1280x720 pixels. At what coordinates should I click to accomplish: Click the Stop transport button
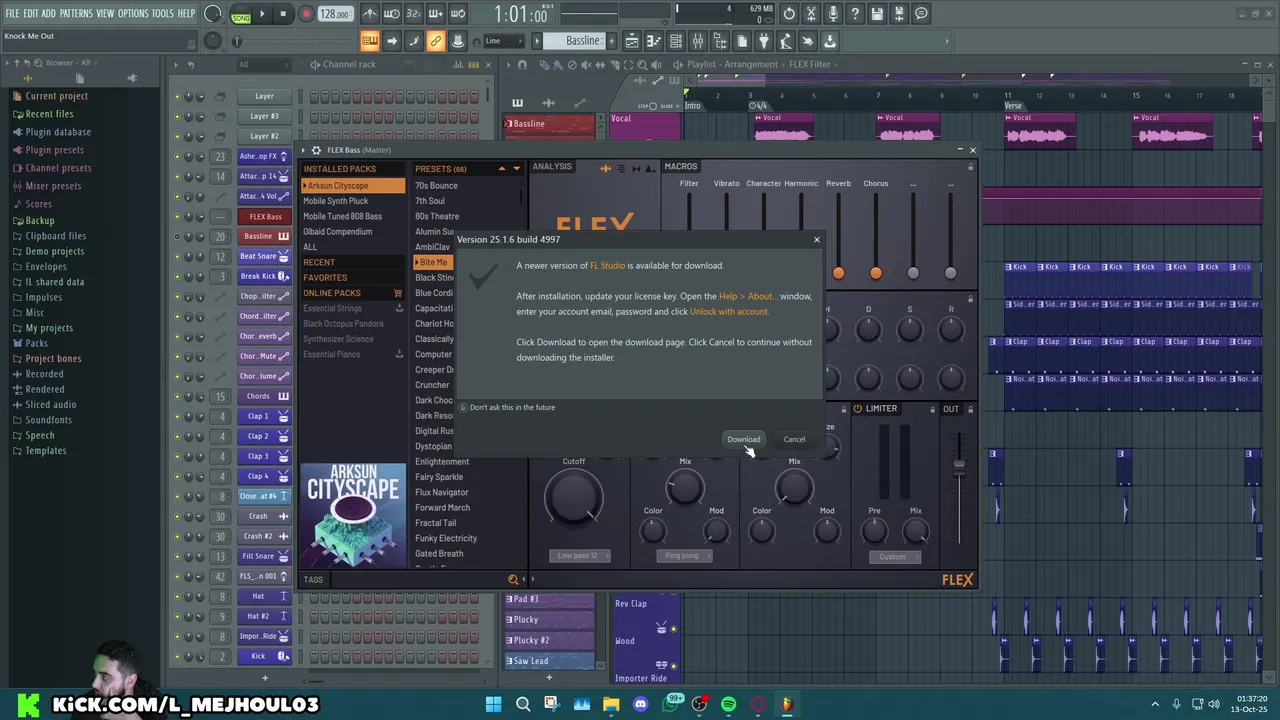pyautogui.click(x=283, y=14)
